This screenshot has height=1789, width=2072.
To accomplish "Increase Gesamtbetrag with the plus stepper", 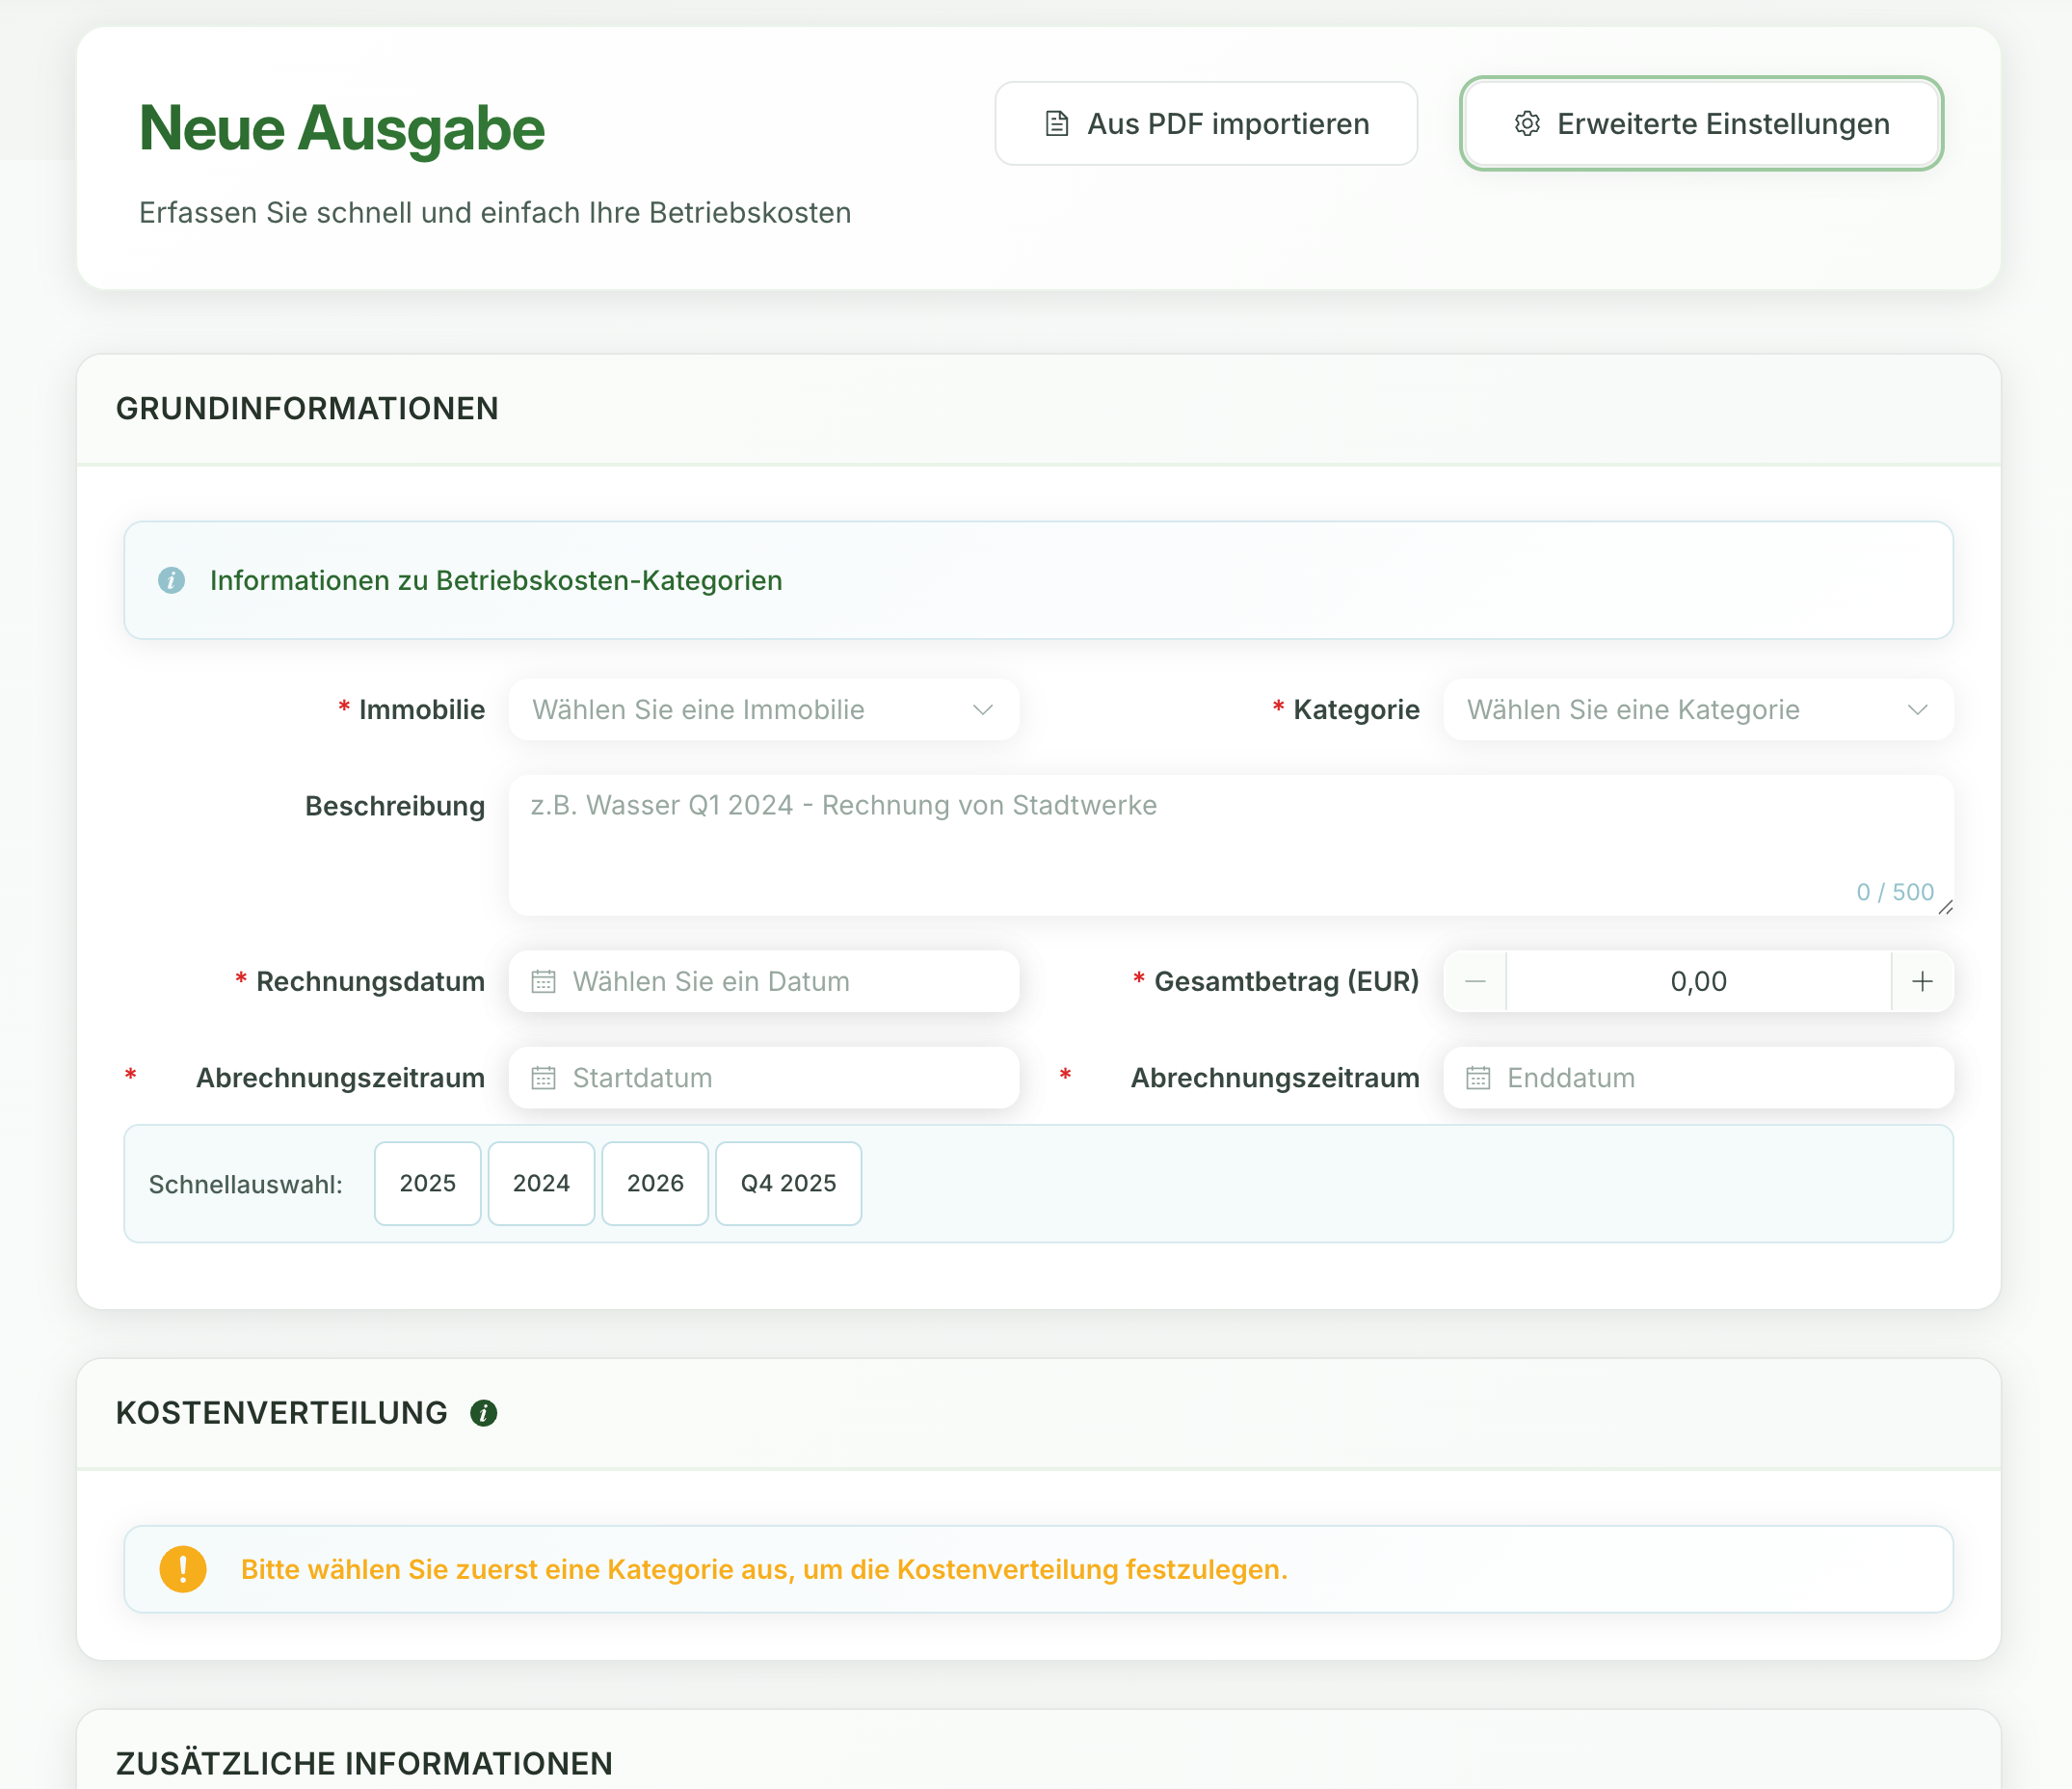I will (x=1922, y=981).
